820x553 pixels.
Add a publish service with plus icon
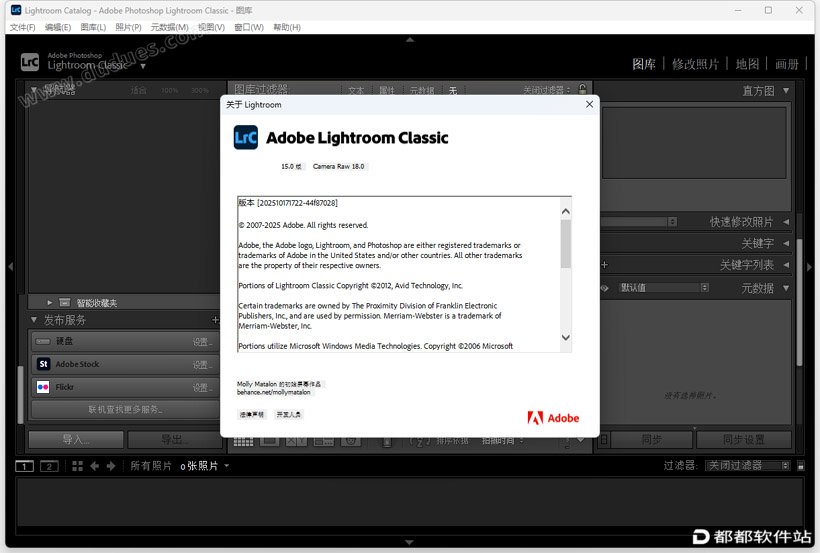tap(215, 320)
